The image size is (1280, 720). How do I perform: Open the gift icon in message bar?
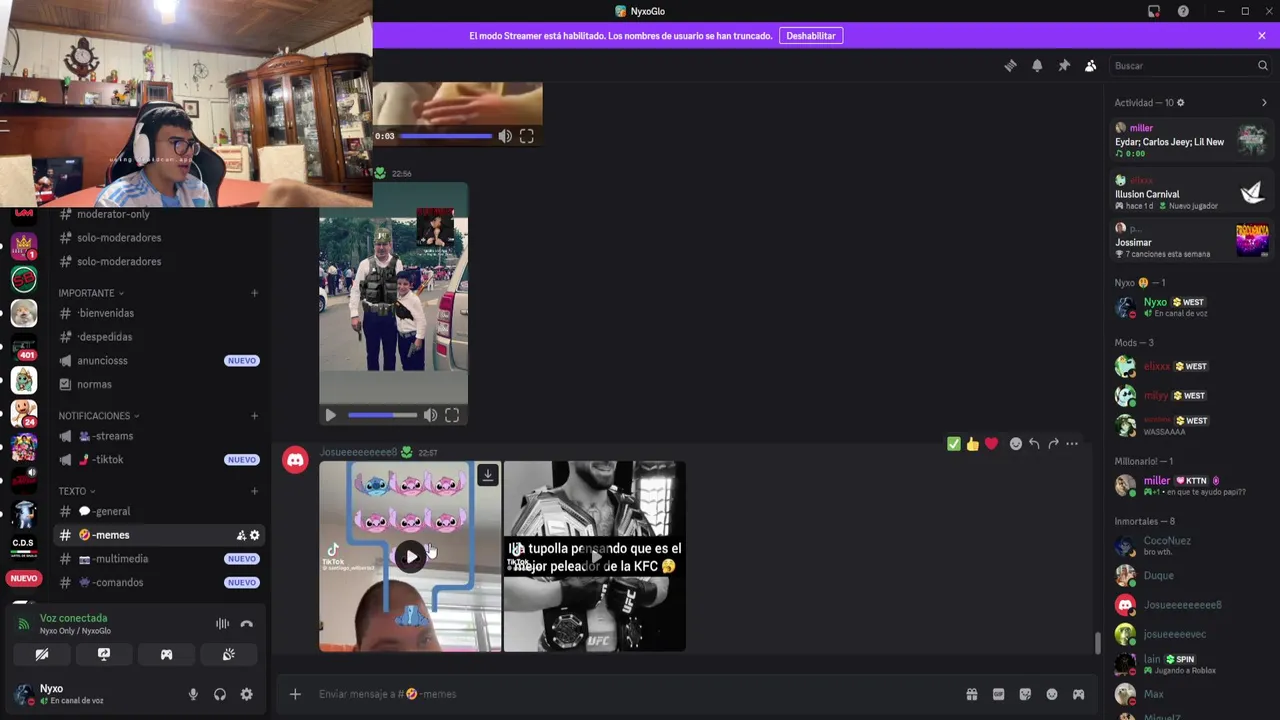(971, 694)
